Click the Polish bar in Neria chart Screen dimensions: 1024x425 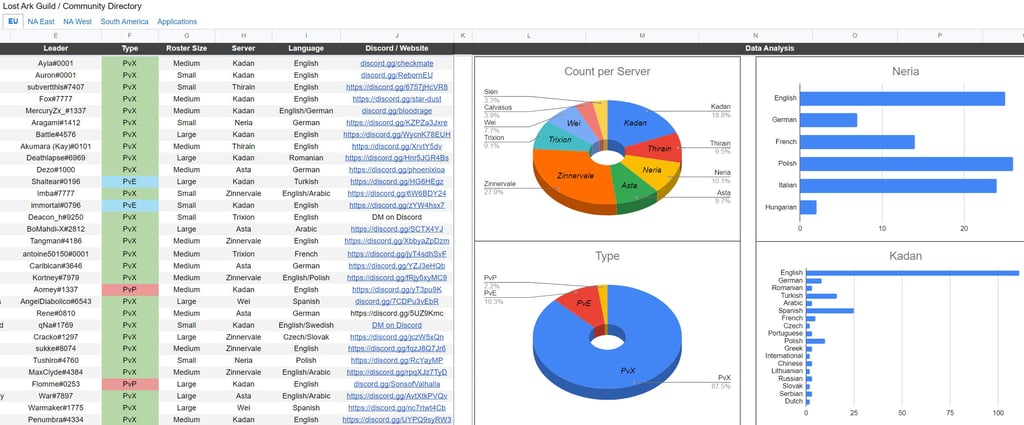click(906, 164)
